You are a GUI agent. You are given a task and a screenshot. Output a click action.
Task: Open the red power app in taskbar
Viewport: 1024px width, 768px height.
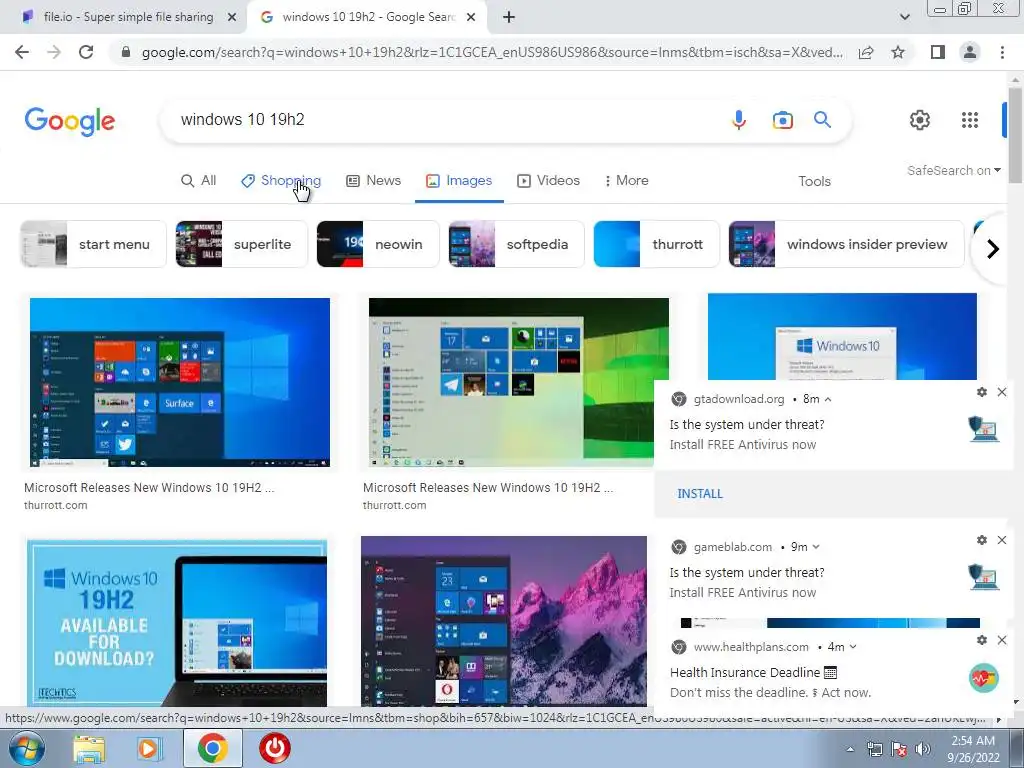pyautogui.click(x=275, y=748)
